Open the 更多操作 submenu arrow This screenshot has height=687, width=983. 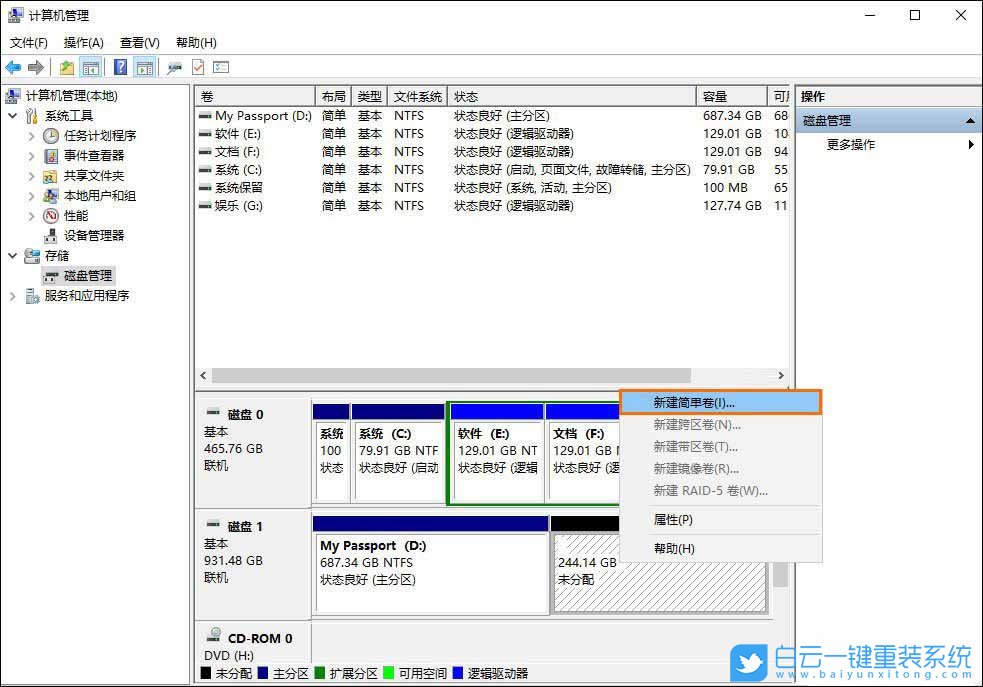coord(969,143)
